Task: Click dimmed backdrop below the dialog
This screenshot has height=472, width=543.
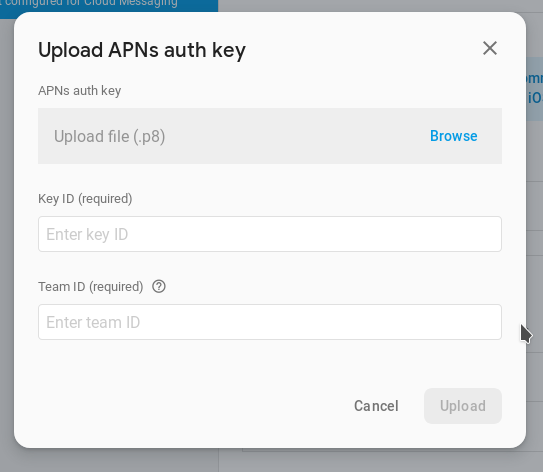Action: tap(272, 461)
